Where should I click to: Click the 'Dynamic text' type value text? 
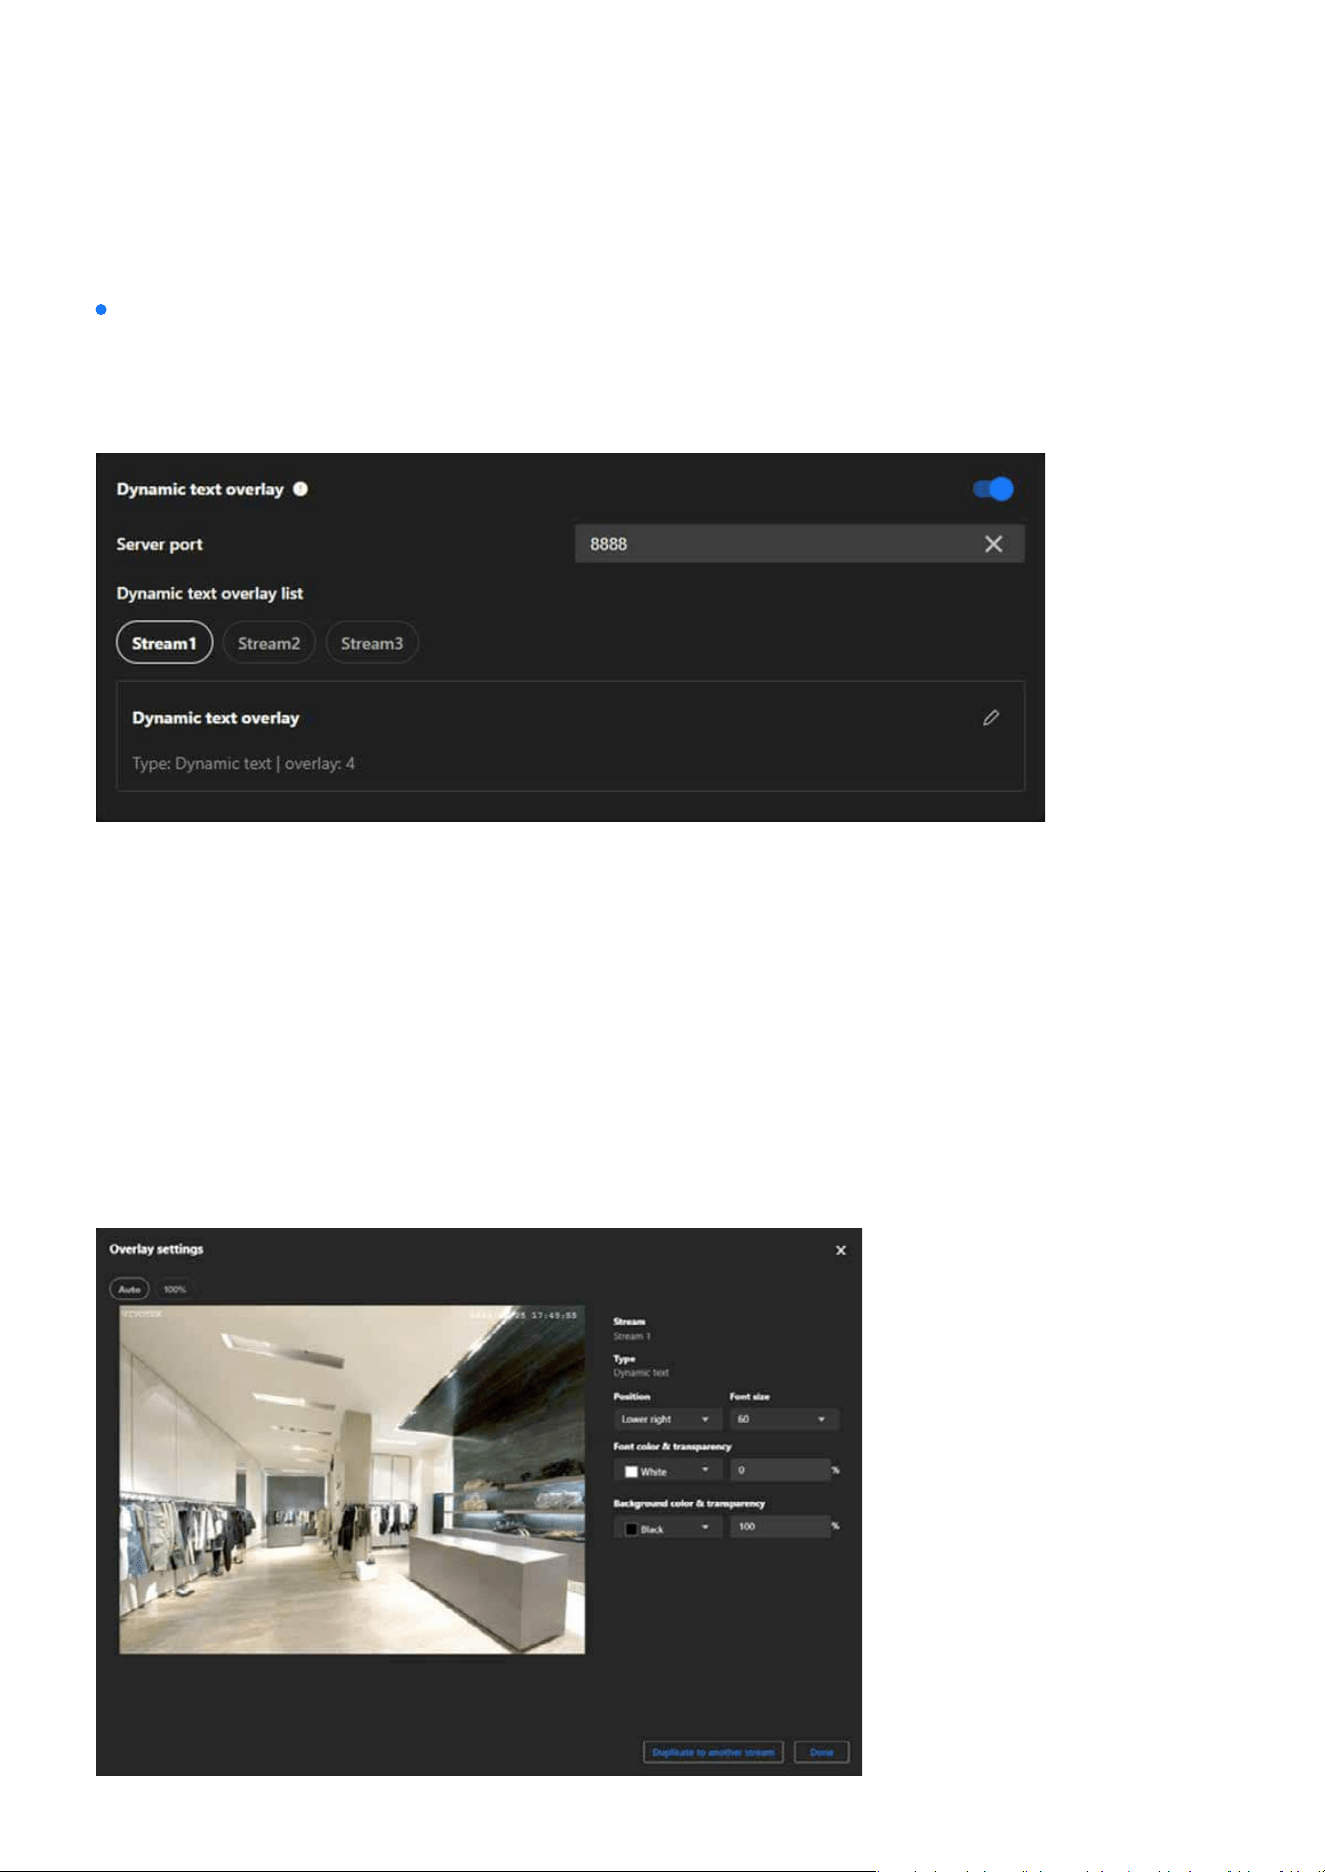point(641,1373)
